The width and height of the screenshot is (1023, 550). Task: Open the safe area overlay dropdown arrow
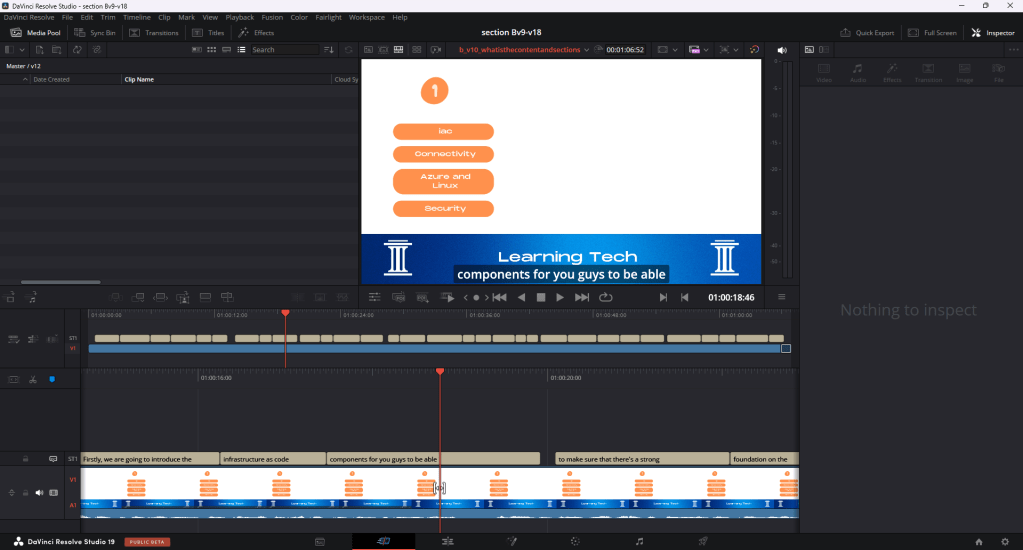point(675,50)
